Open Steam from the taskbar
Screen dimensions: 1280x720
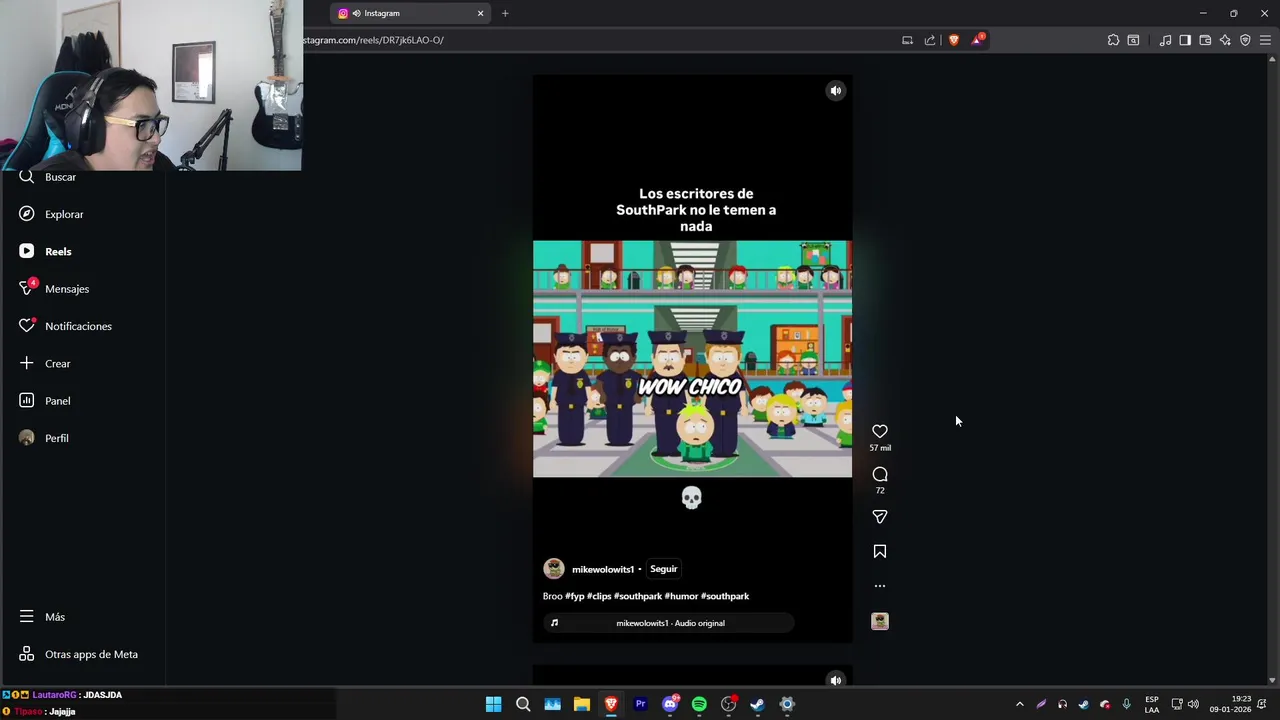point(758,704)
